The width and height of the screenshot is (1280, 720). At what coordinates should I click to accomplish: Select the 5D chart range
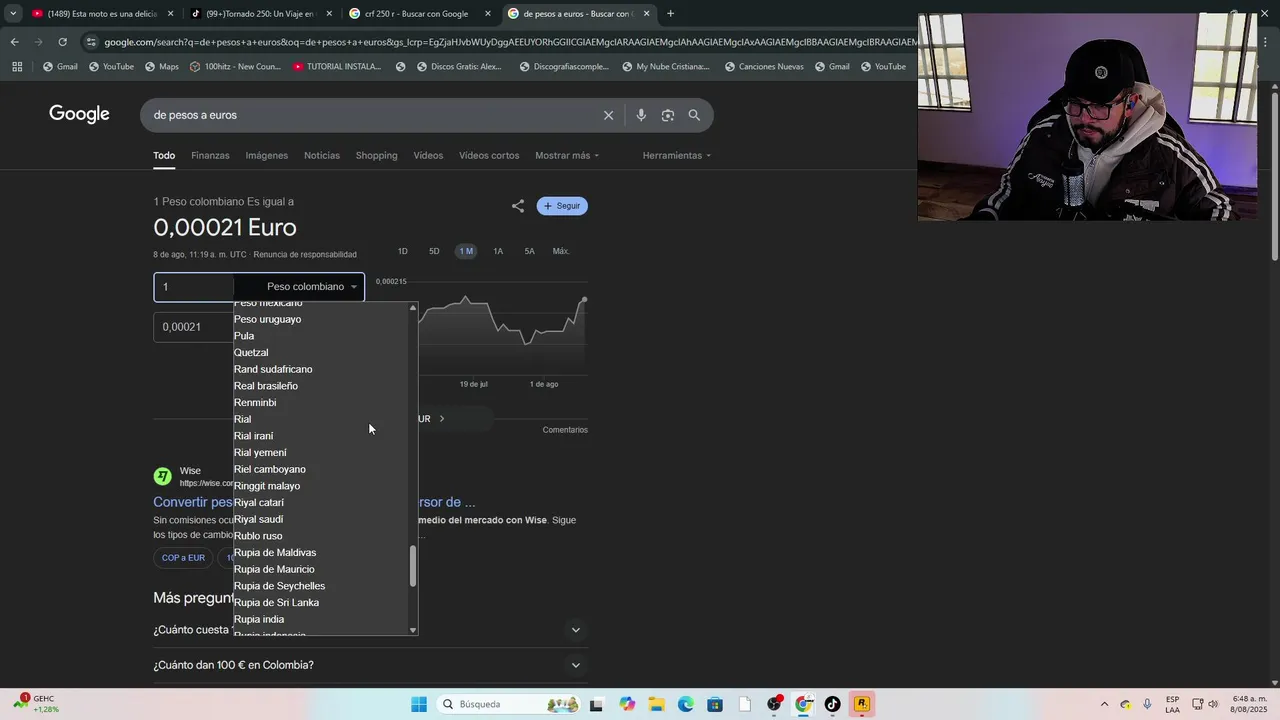point(434,251)
